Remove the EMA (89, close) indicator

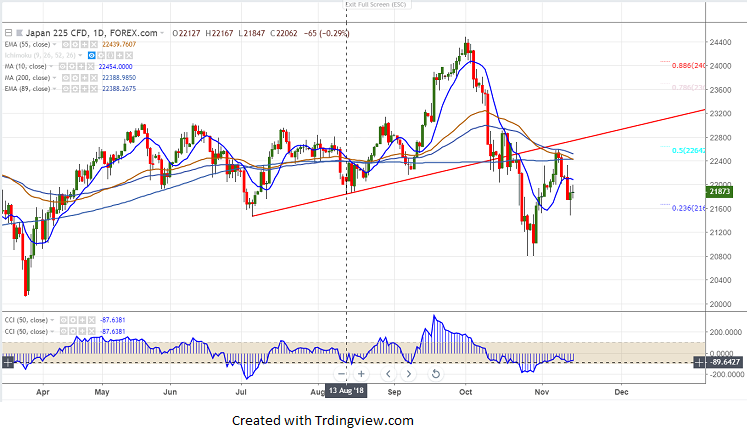pyautogui.click(x=94, y=89)
